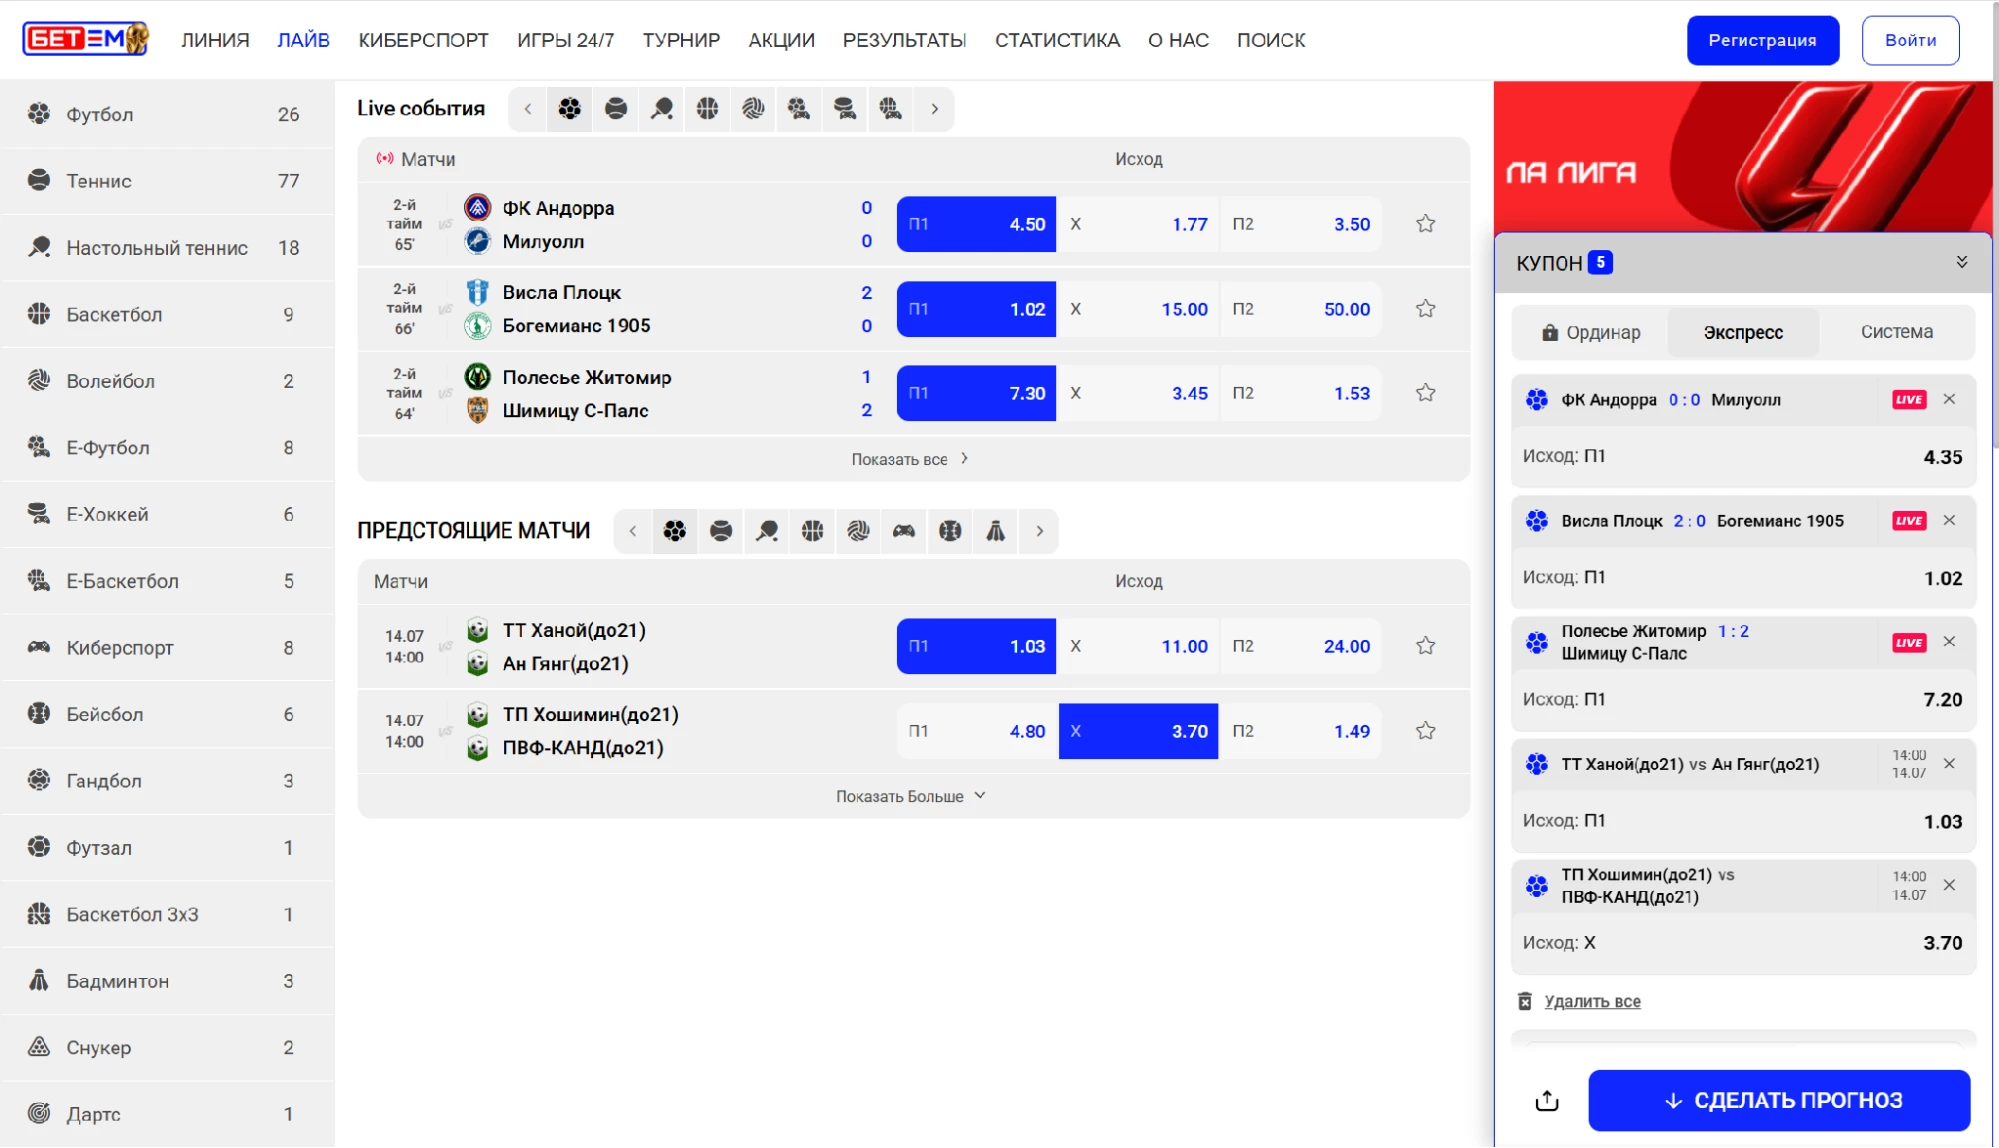Click trash icon next to Удалить все
Image resolution: width=1999 pixels, height=1148 pixels.
[1525, 1001]
